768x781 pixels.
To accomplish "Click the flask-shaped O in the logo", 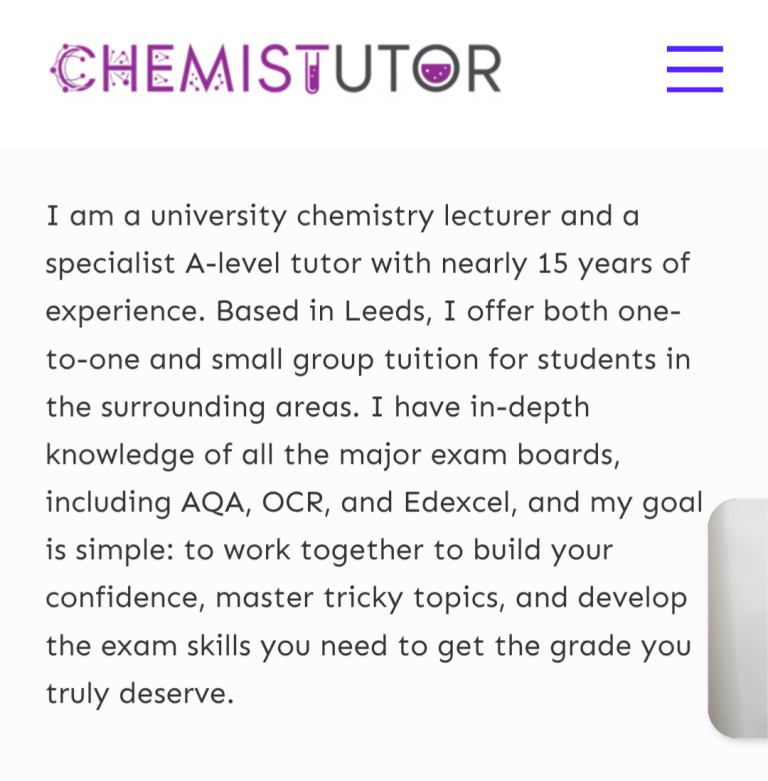I will click(431, 69).
